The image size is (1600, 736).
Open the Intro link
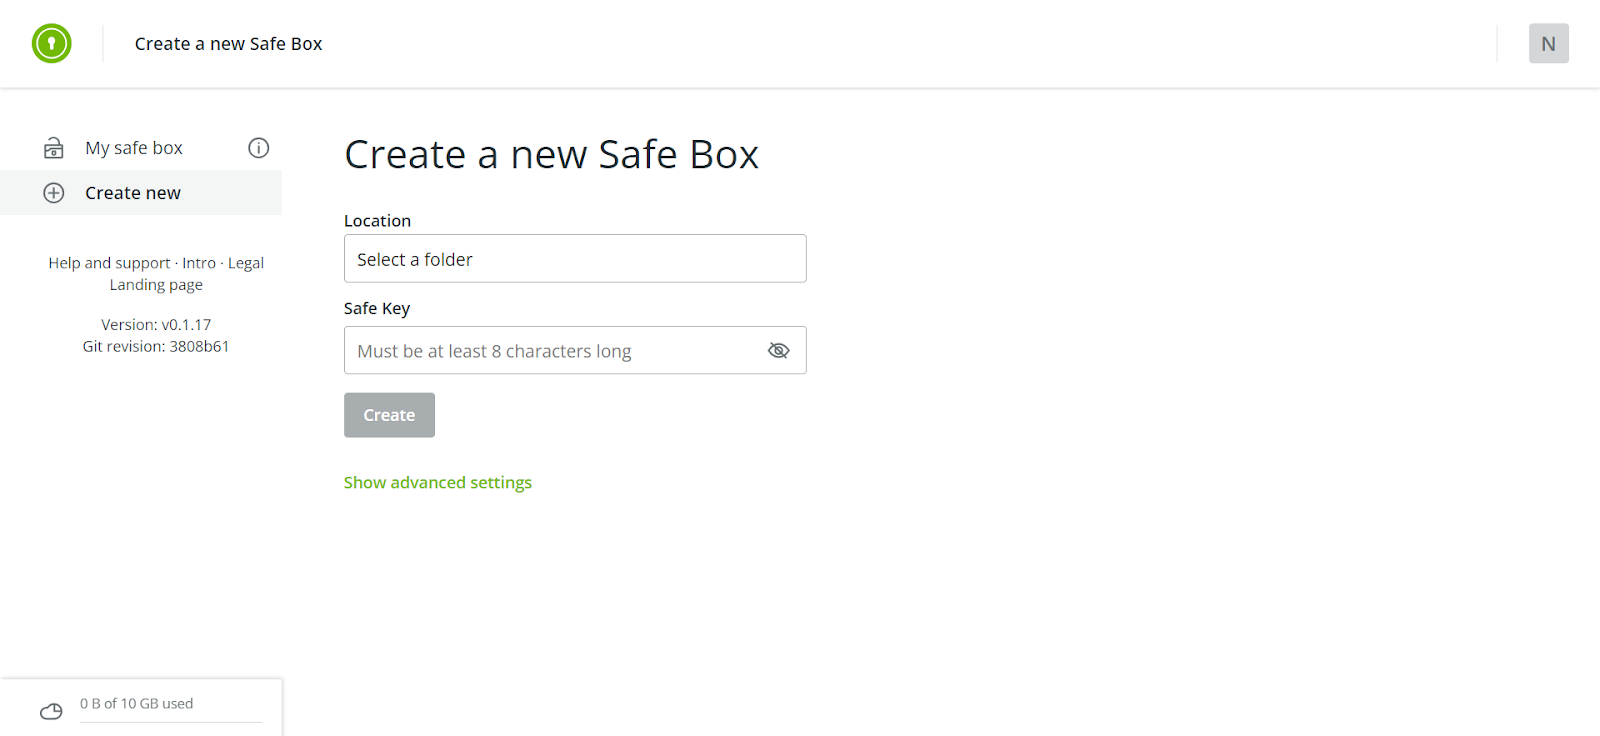point(199,263)
